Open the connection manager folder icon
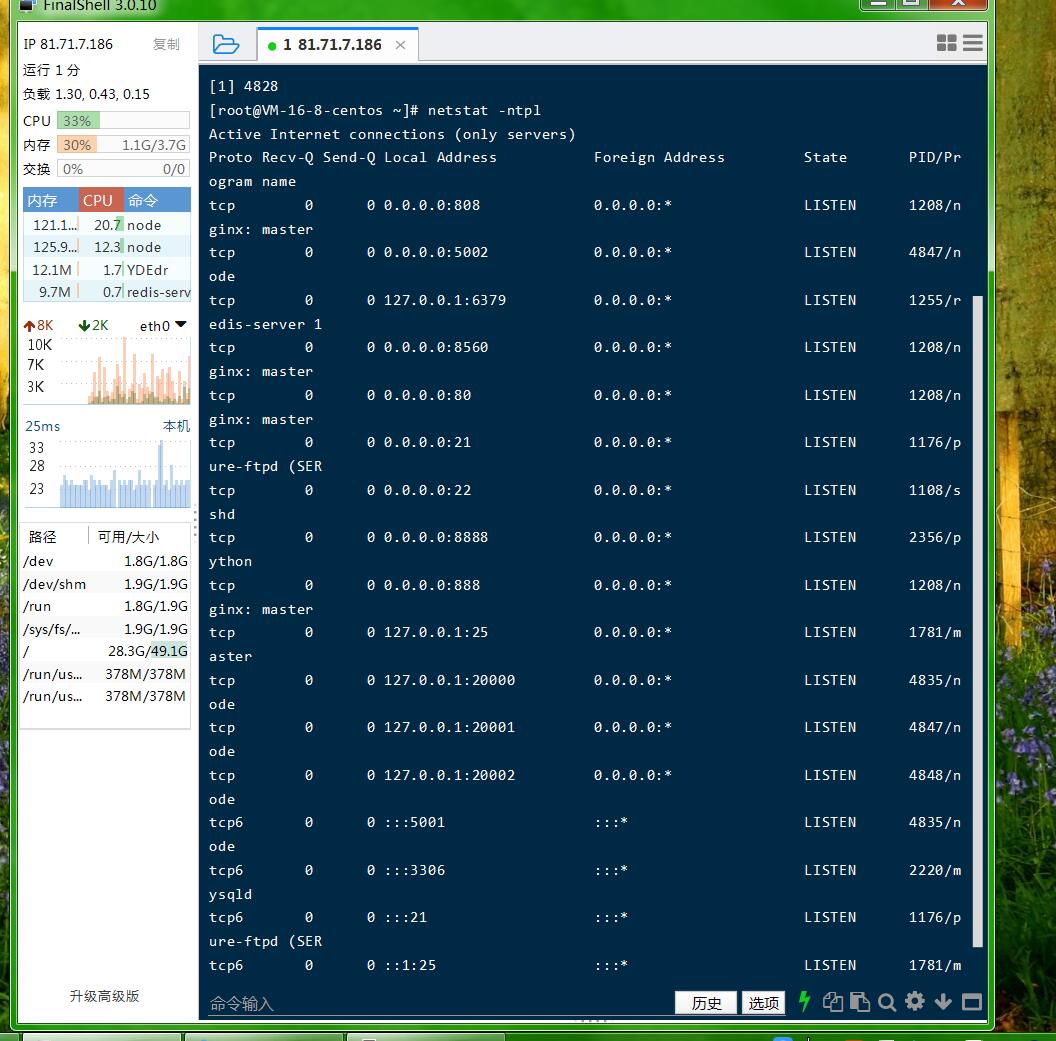Viewport: 1056px width, 1041px height. click(x=226, y=44)
